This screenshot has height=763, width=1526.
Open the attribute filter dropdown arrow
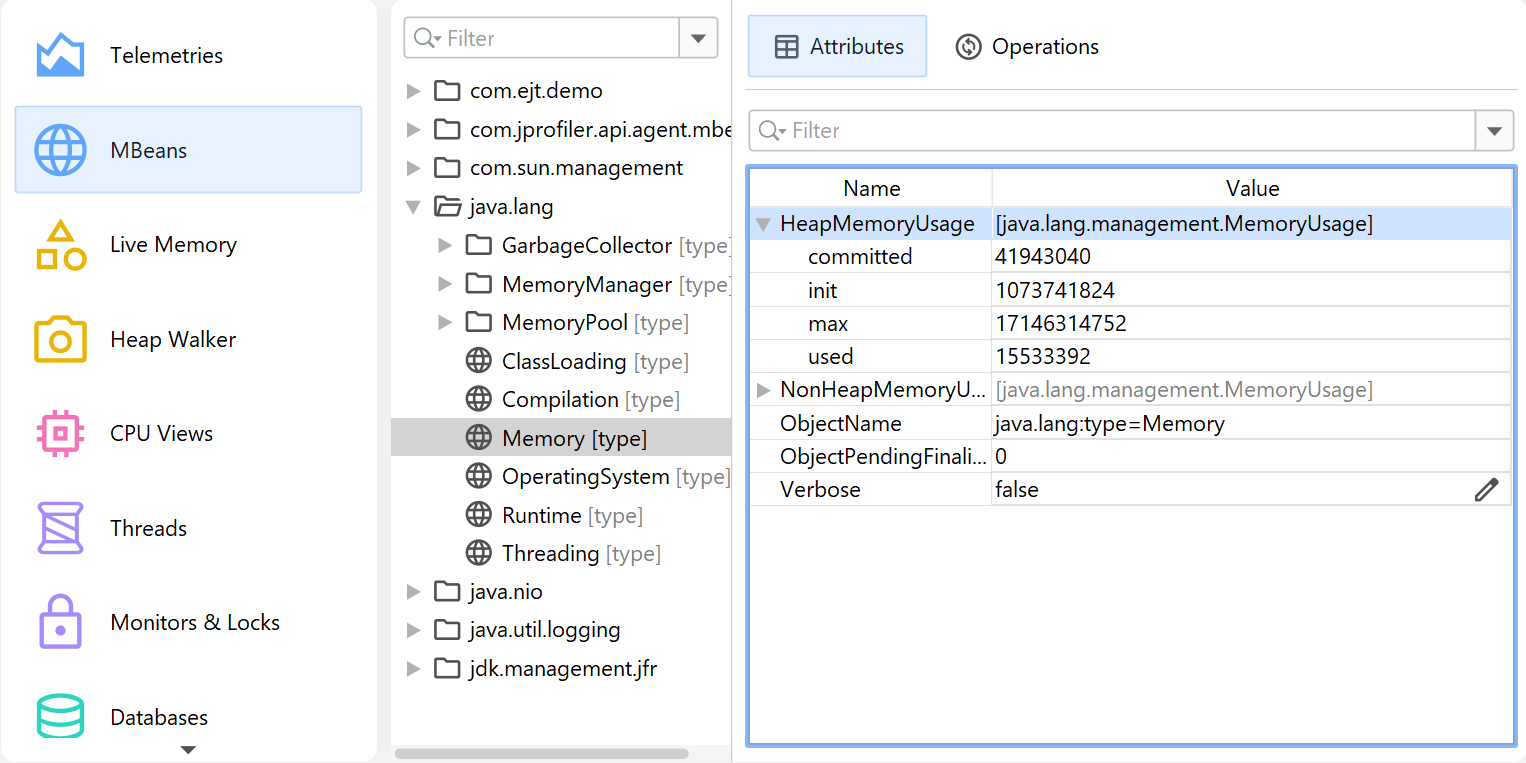click(1494, 131)
